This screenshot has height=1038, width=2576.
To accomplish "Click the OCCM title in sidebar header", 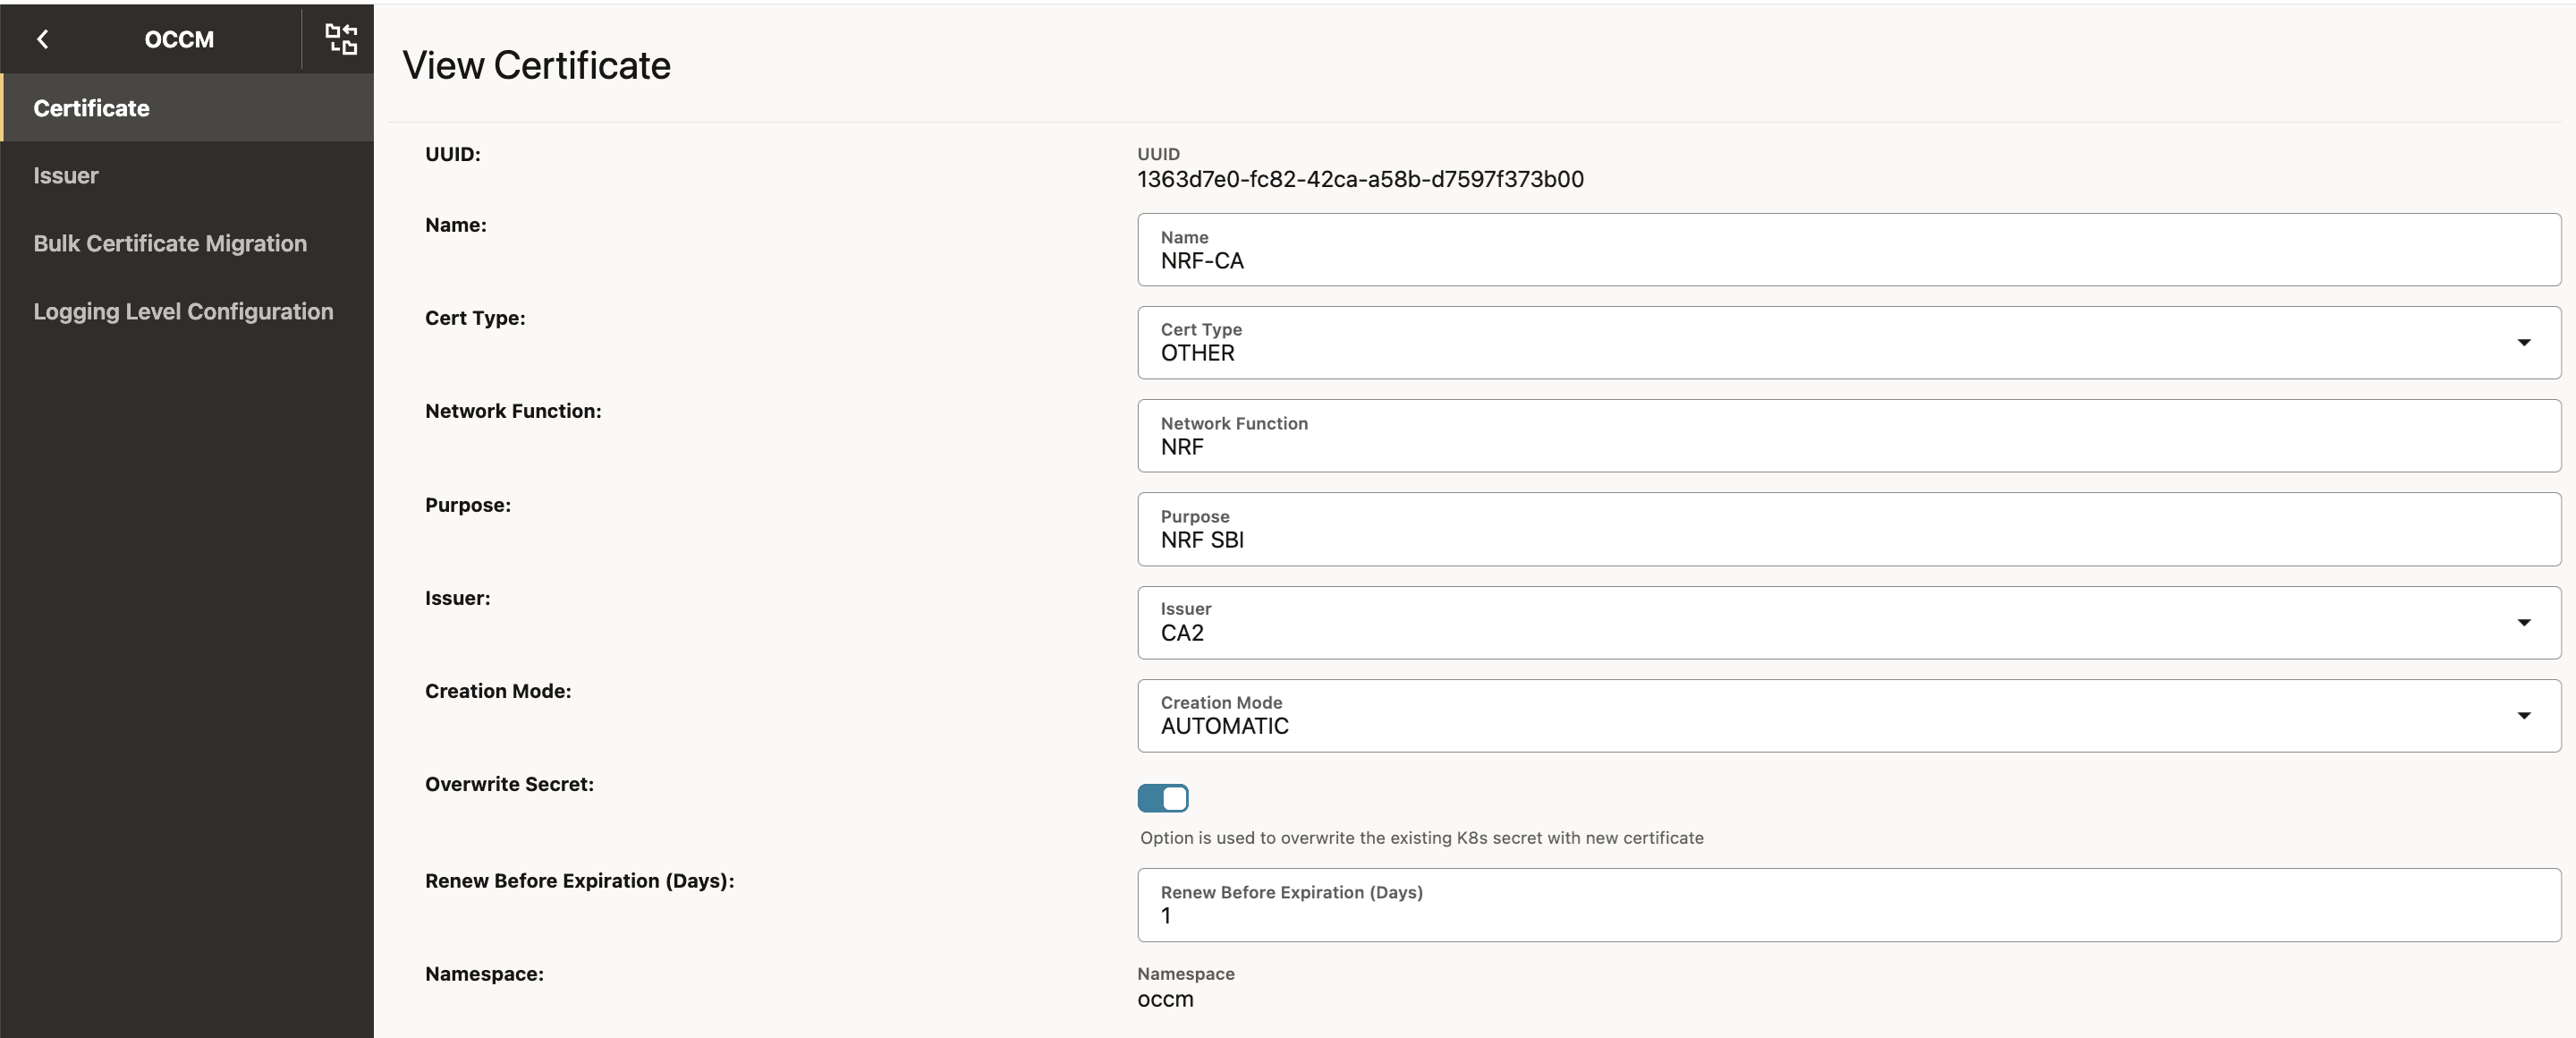I will click(179, 39).
